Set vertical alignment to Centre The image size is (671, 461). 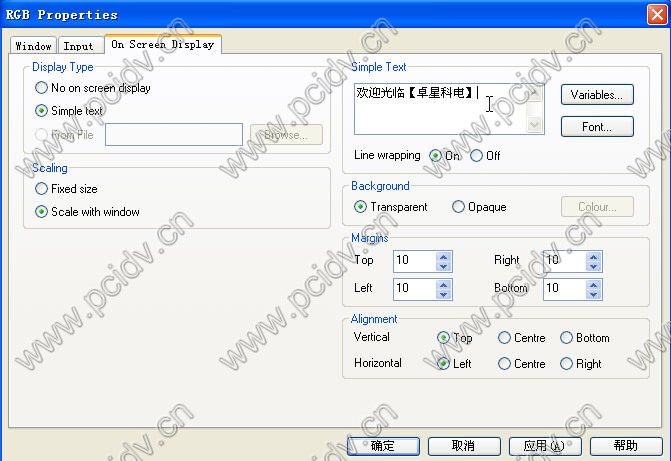click(x=522, y=338)
